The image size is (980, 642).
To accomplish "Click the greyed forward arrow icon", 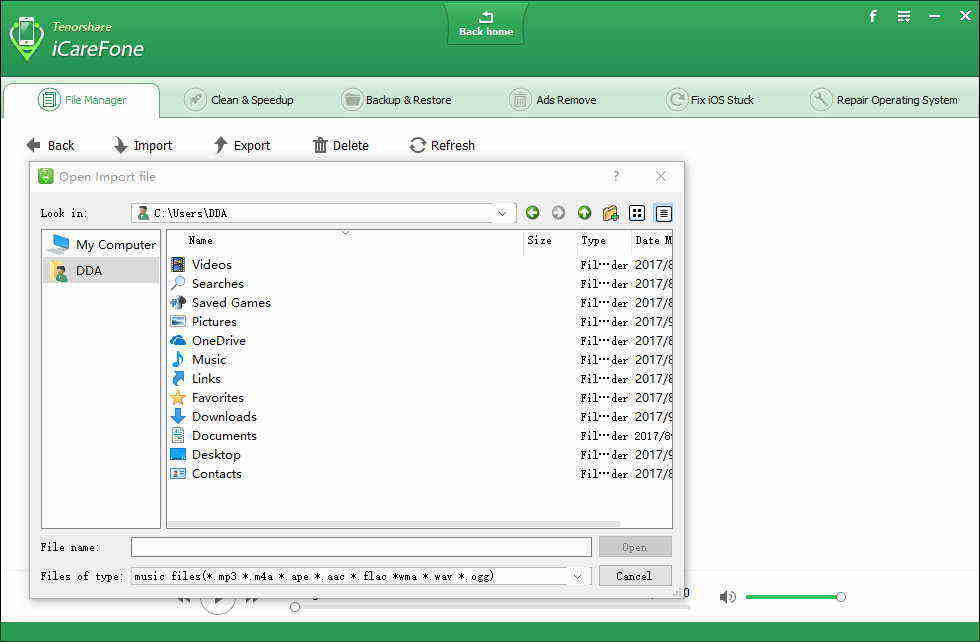I will click(x=558, y=213).
